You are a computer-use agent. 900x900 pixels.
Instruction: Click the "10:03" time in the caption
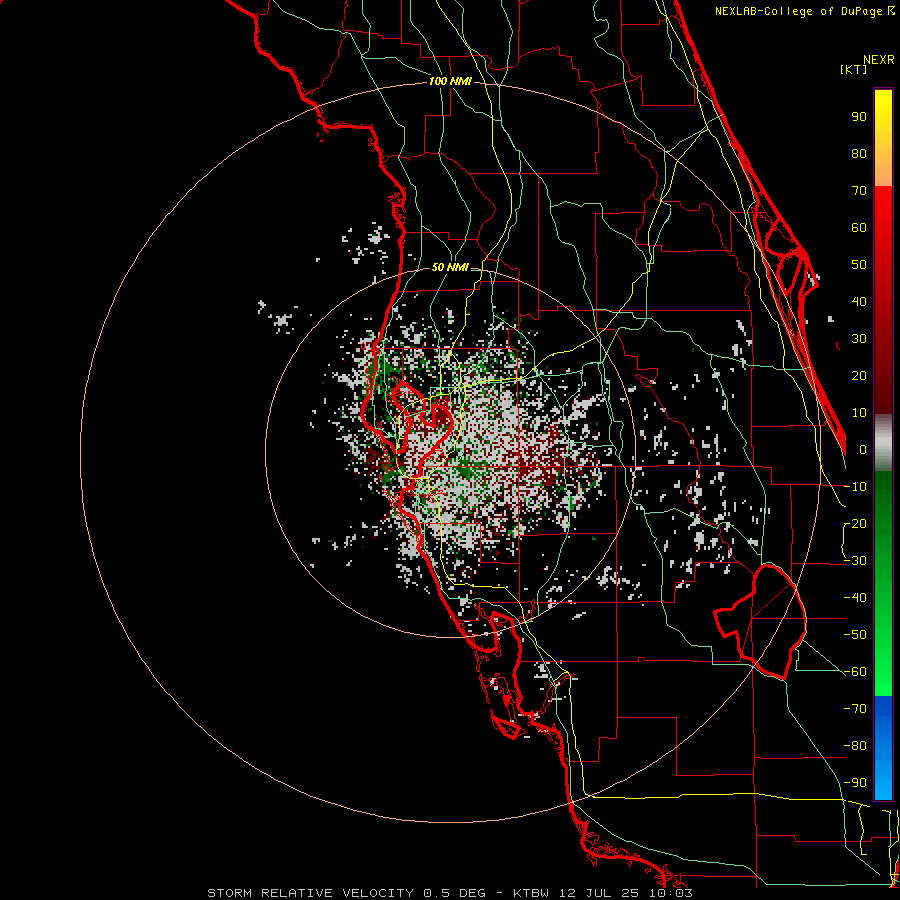point(672,893)
